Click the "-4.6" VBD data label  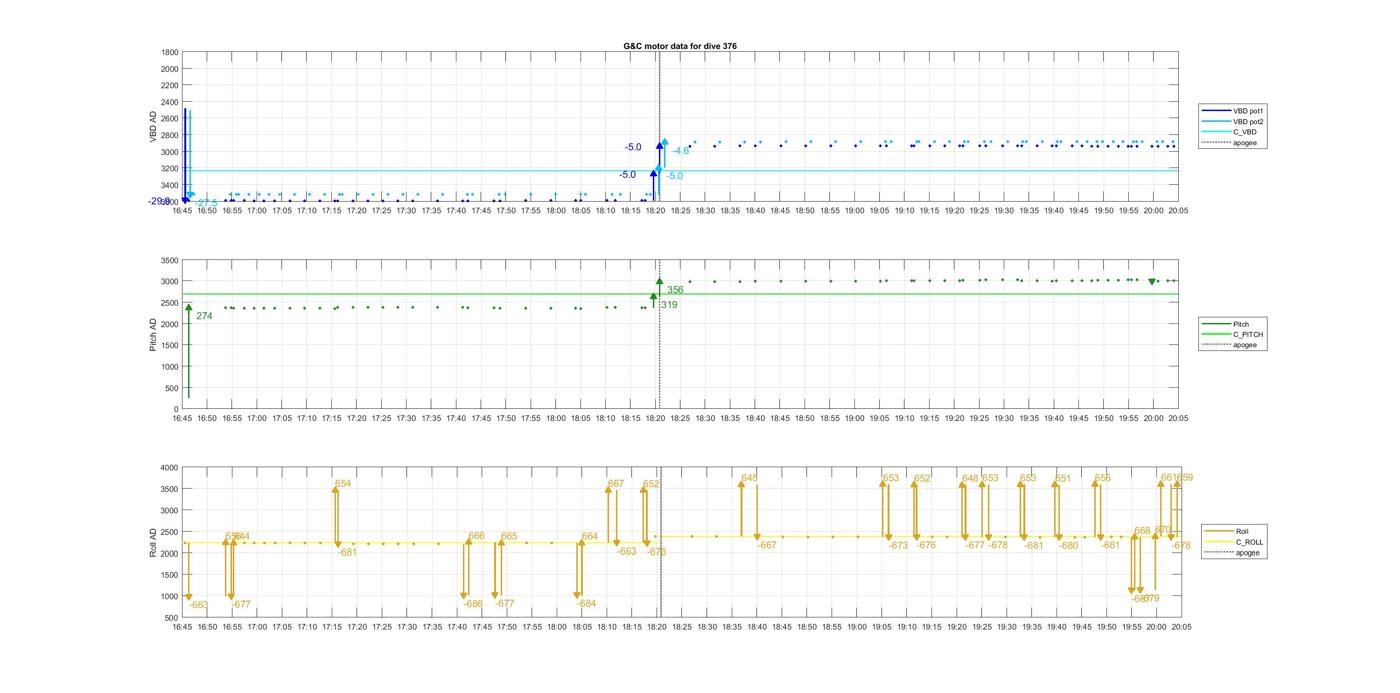680,151
